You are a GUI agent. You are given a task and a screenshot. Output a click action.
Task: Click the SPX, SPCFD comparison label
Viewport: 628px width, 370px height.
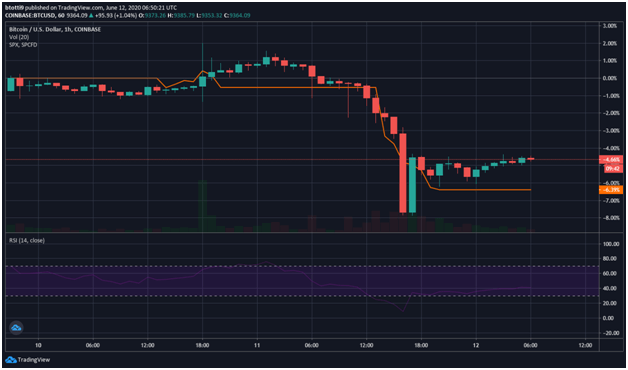click(x=24, y=45)
